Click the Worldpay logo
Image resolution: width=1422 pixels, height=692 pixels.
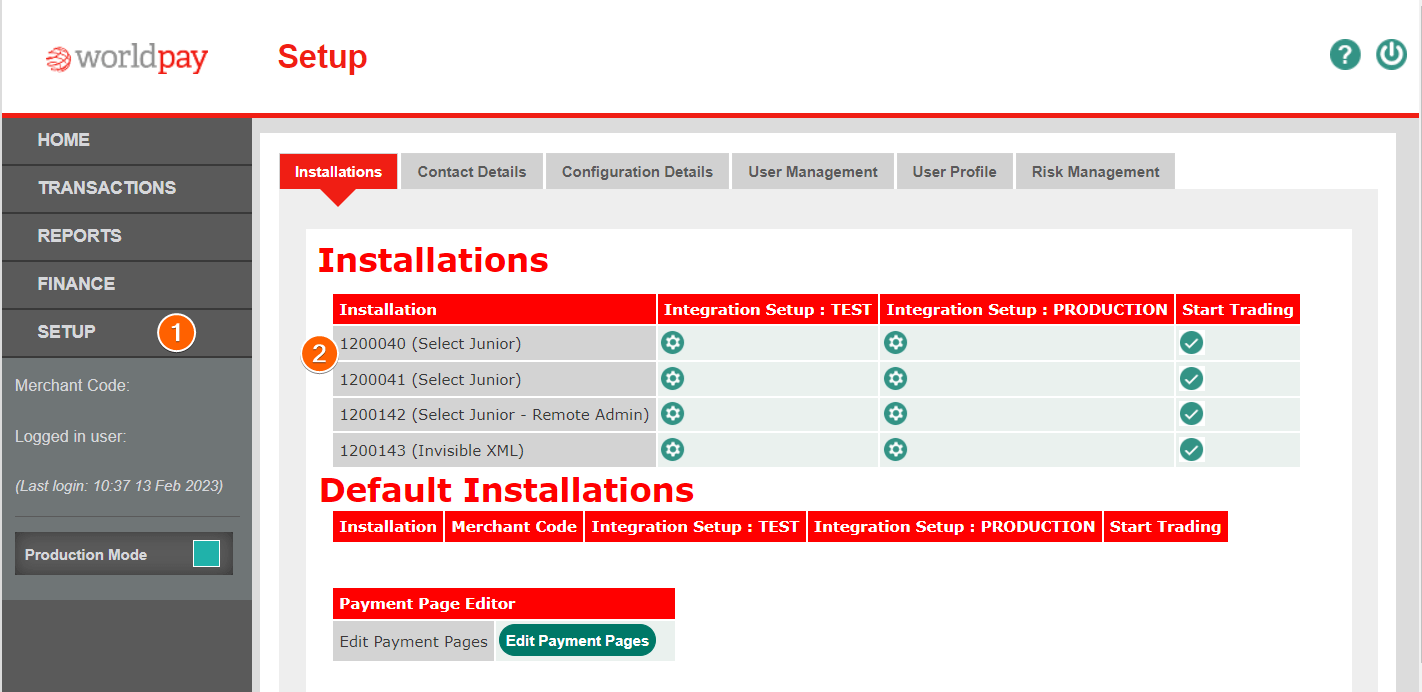(x=127, y=59)
